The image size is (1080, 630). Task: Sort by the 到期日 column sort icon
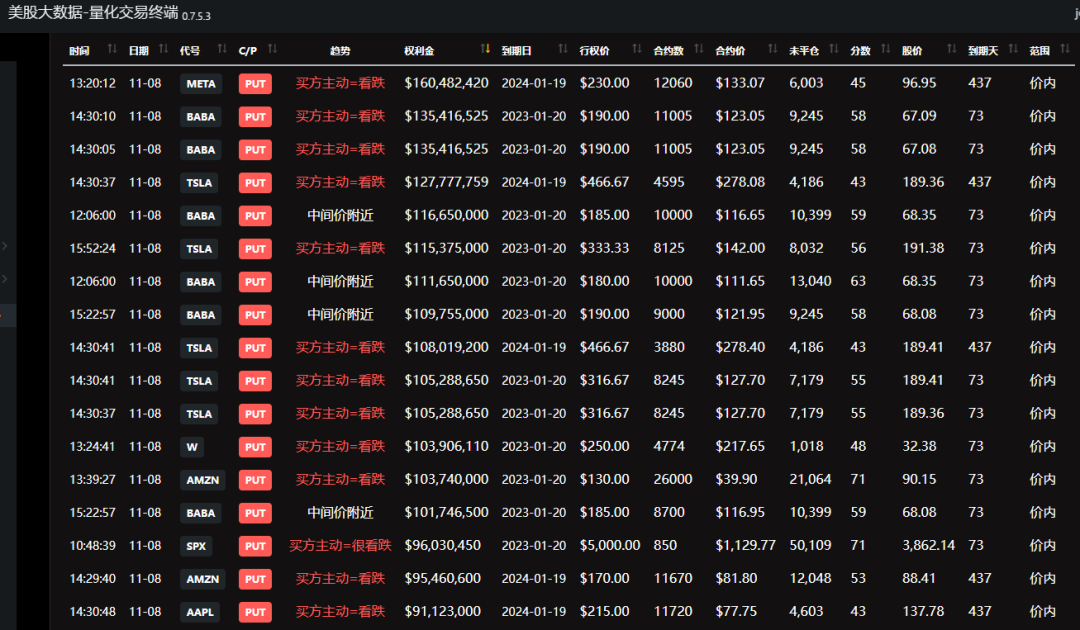point(563,49)
